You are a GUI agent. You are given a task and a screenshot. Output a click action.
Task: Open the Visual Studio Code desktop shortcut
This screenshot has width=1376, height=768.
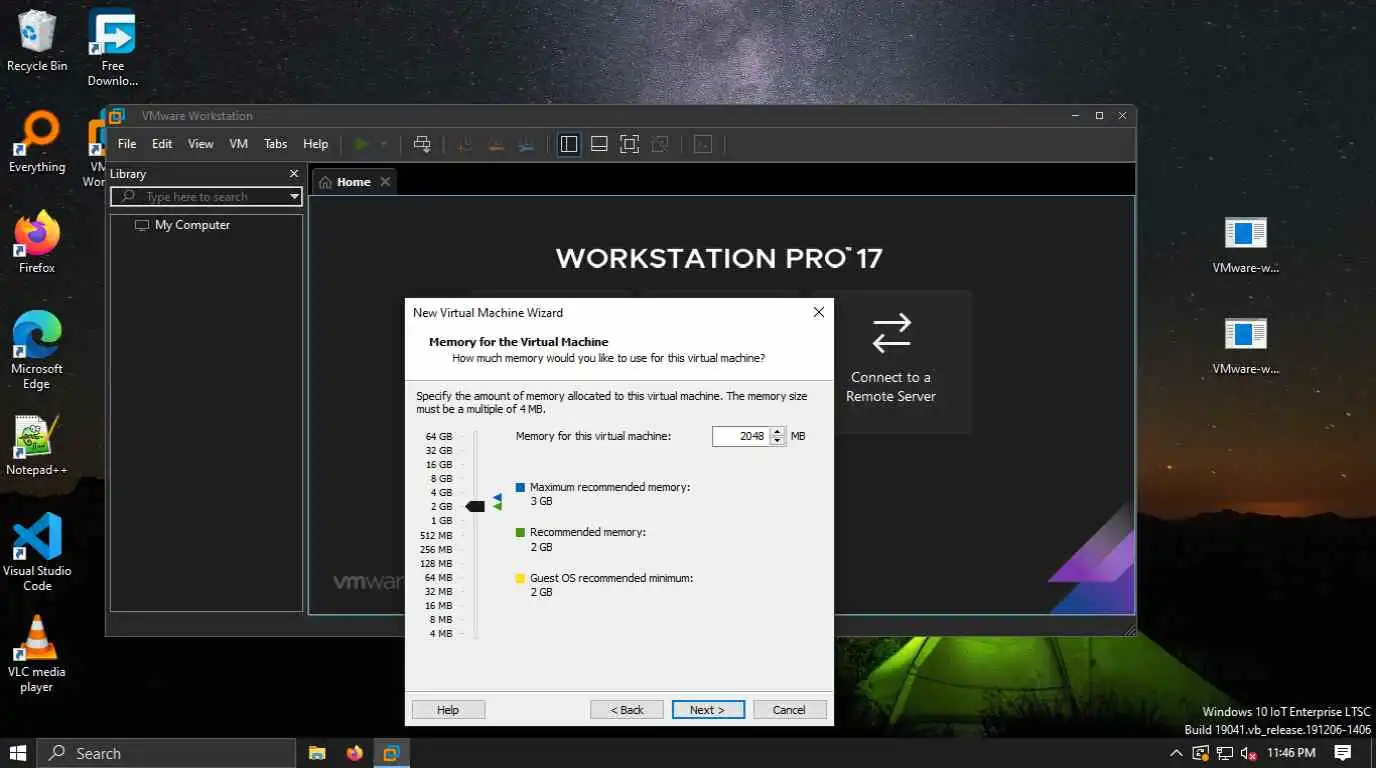(x=37, y=552)
